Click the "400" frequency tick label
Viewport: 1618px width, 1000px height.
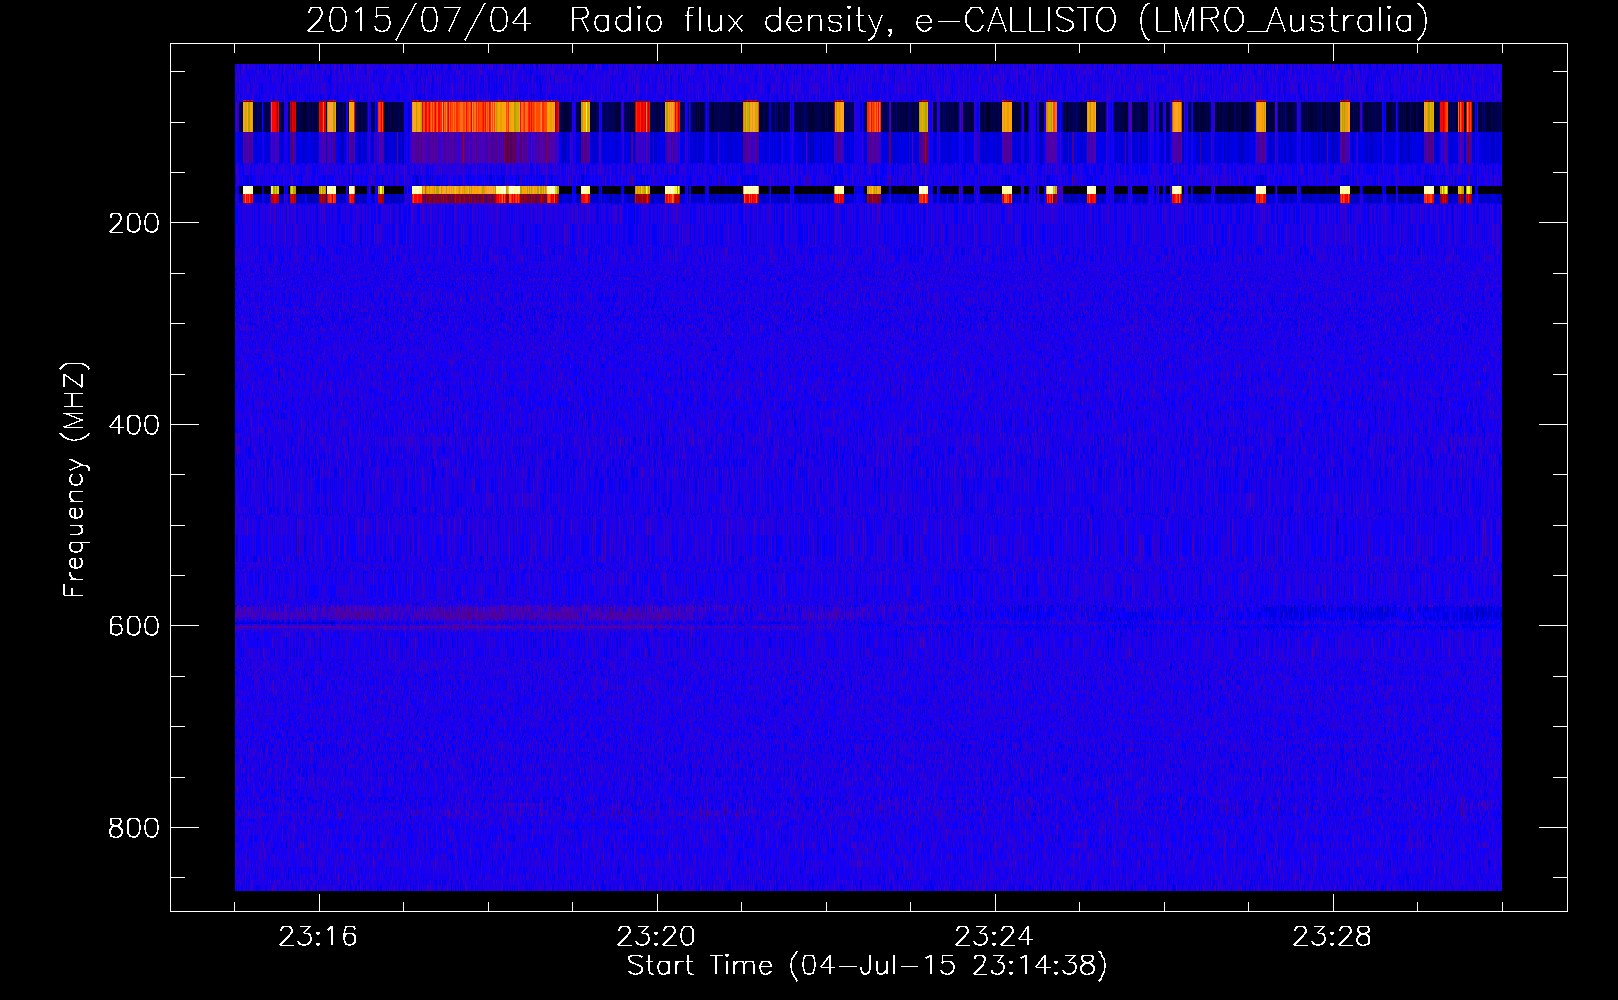pos(133,425)
